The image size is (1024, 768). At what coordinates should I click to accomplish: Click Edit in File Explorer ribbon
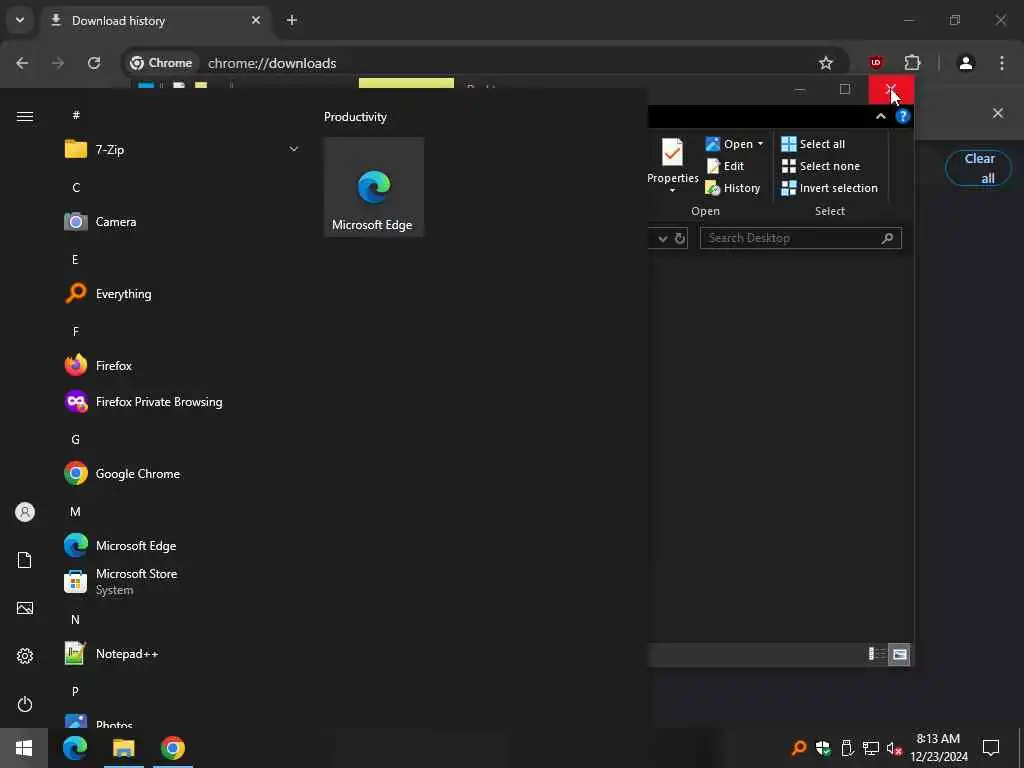pyautogui.click(x=726, y=166)
